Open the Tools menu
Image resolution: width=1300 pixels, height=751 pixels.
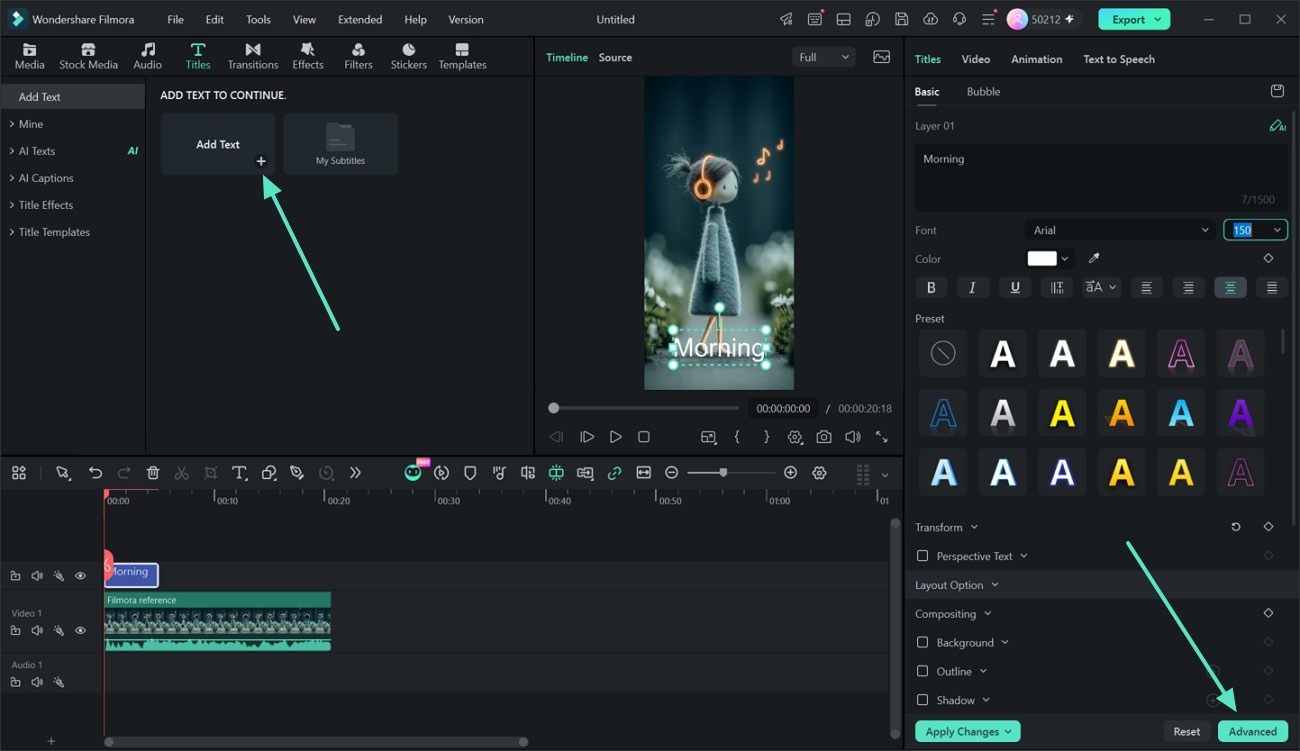pos(258,19)
